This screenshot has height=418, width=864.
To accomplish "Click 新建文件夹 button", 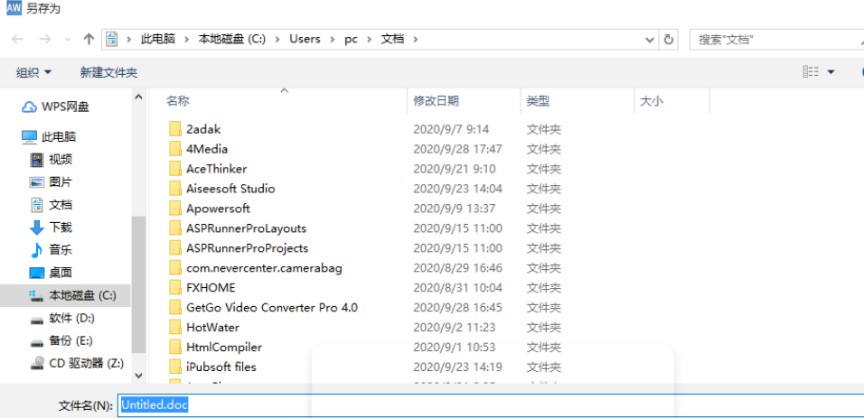I will [x=109, y=72].
